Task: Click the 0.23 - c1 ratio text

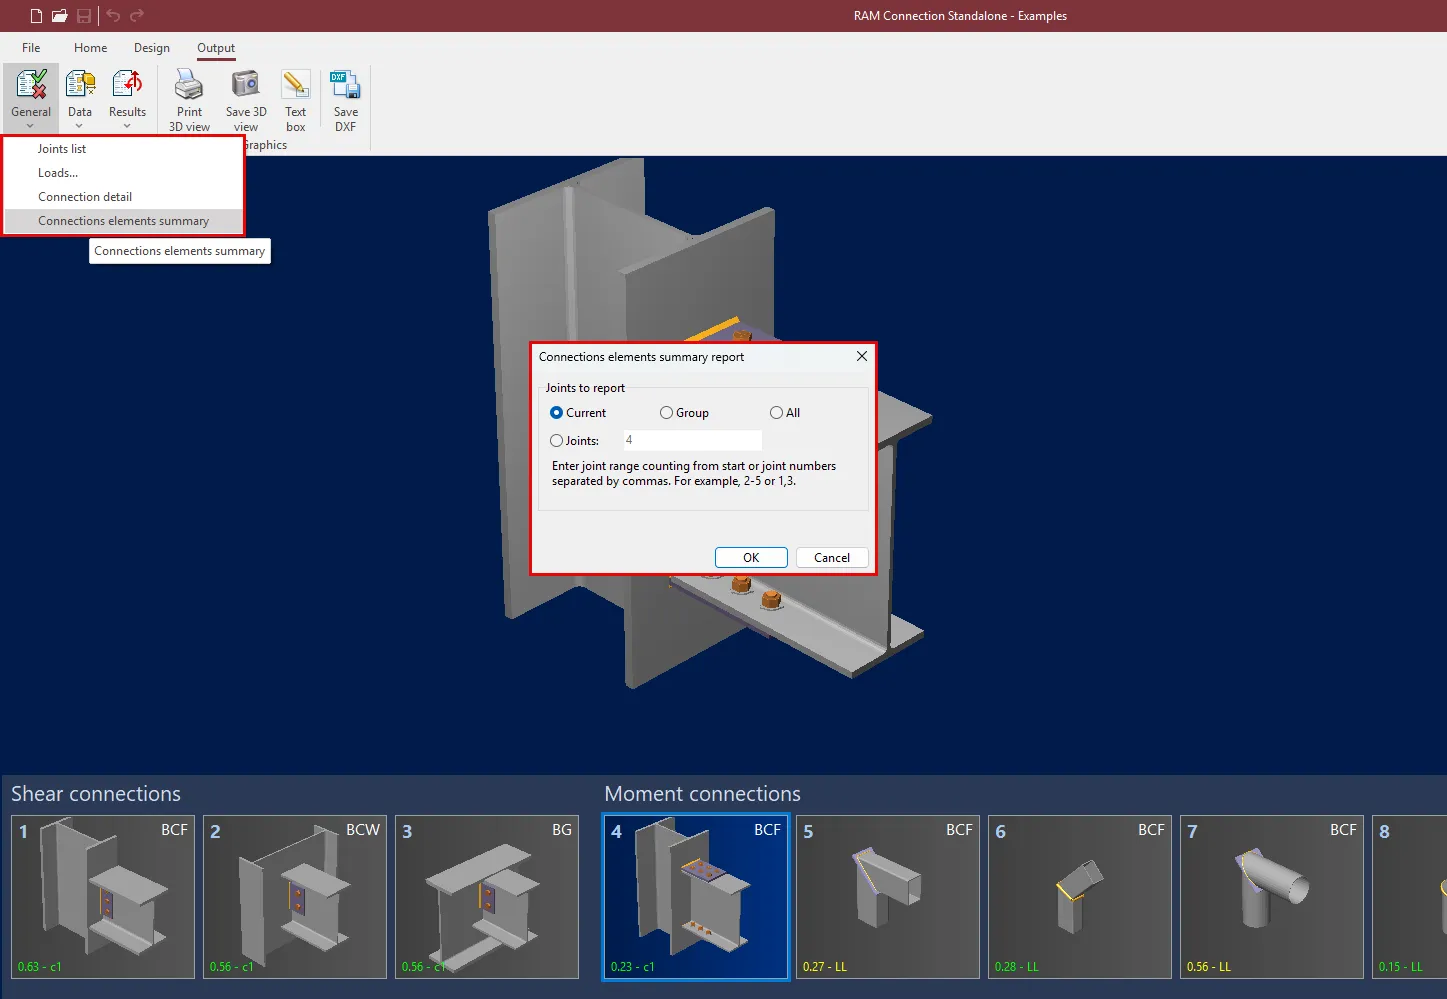Action: 633,967
